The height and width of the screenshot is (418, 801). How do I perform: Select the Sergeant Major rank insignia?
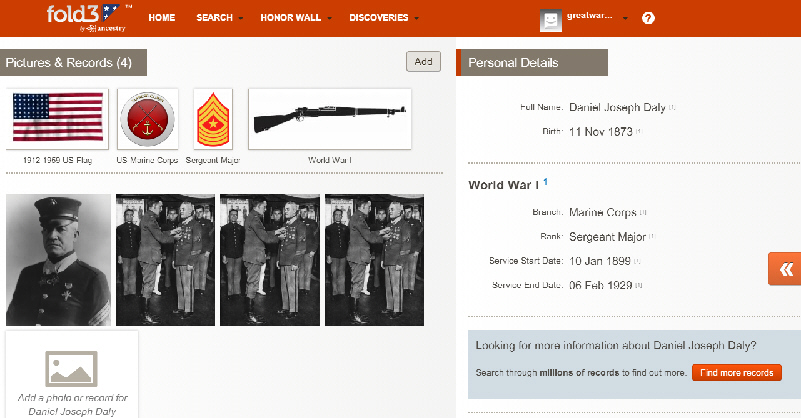coord(212,118)
